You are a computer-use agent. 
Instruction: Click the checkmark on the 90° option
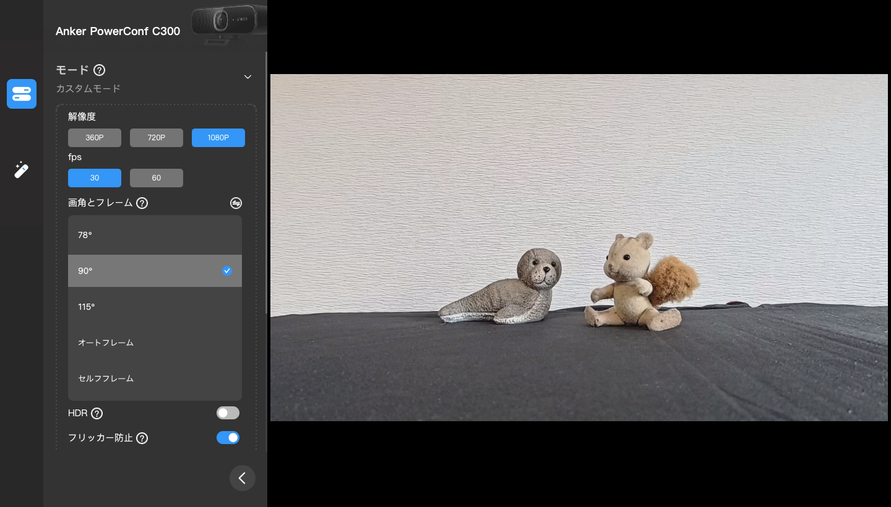tap(227, 271)
